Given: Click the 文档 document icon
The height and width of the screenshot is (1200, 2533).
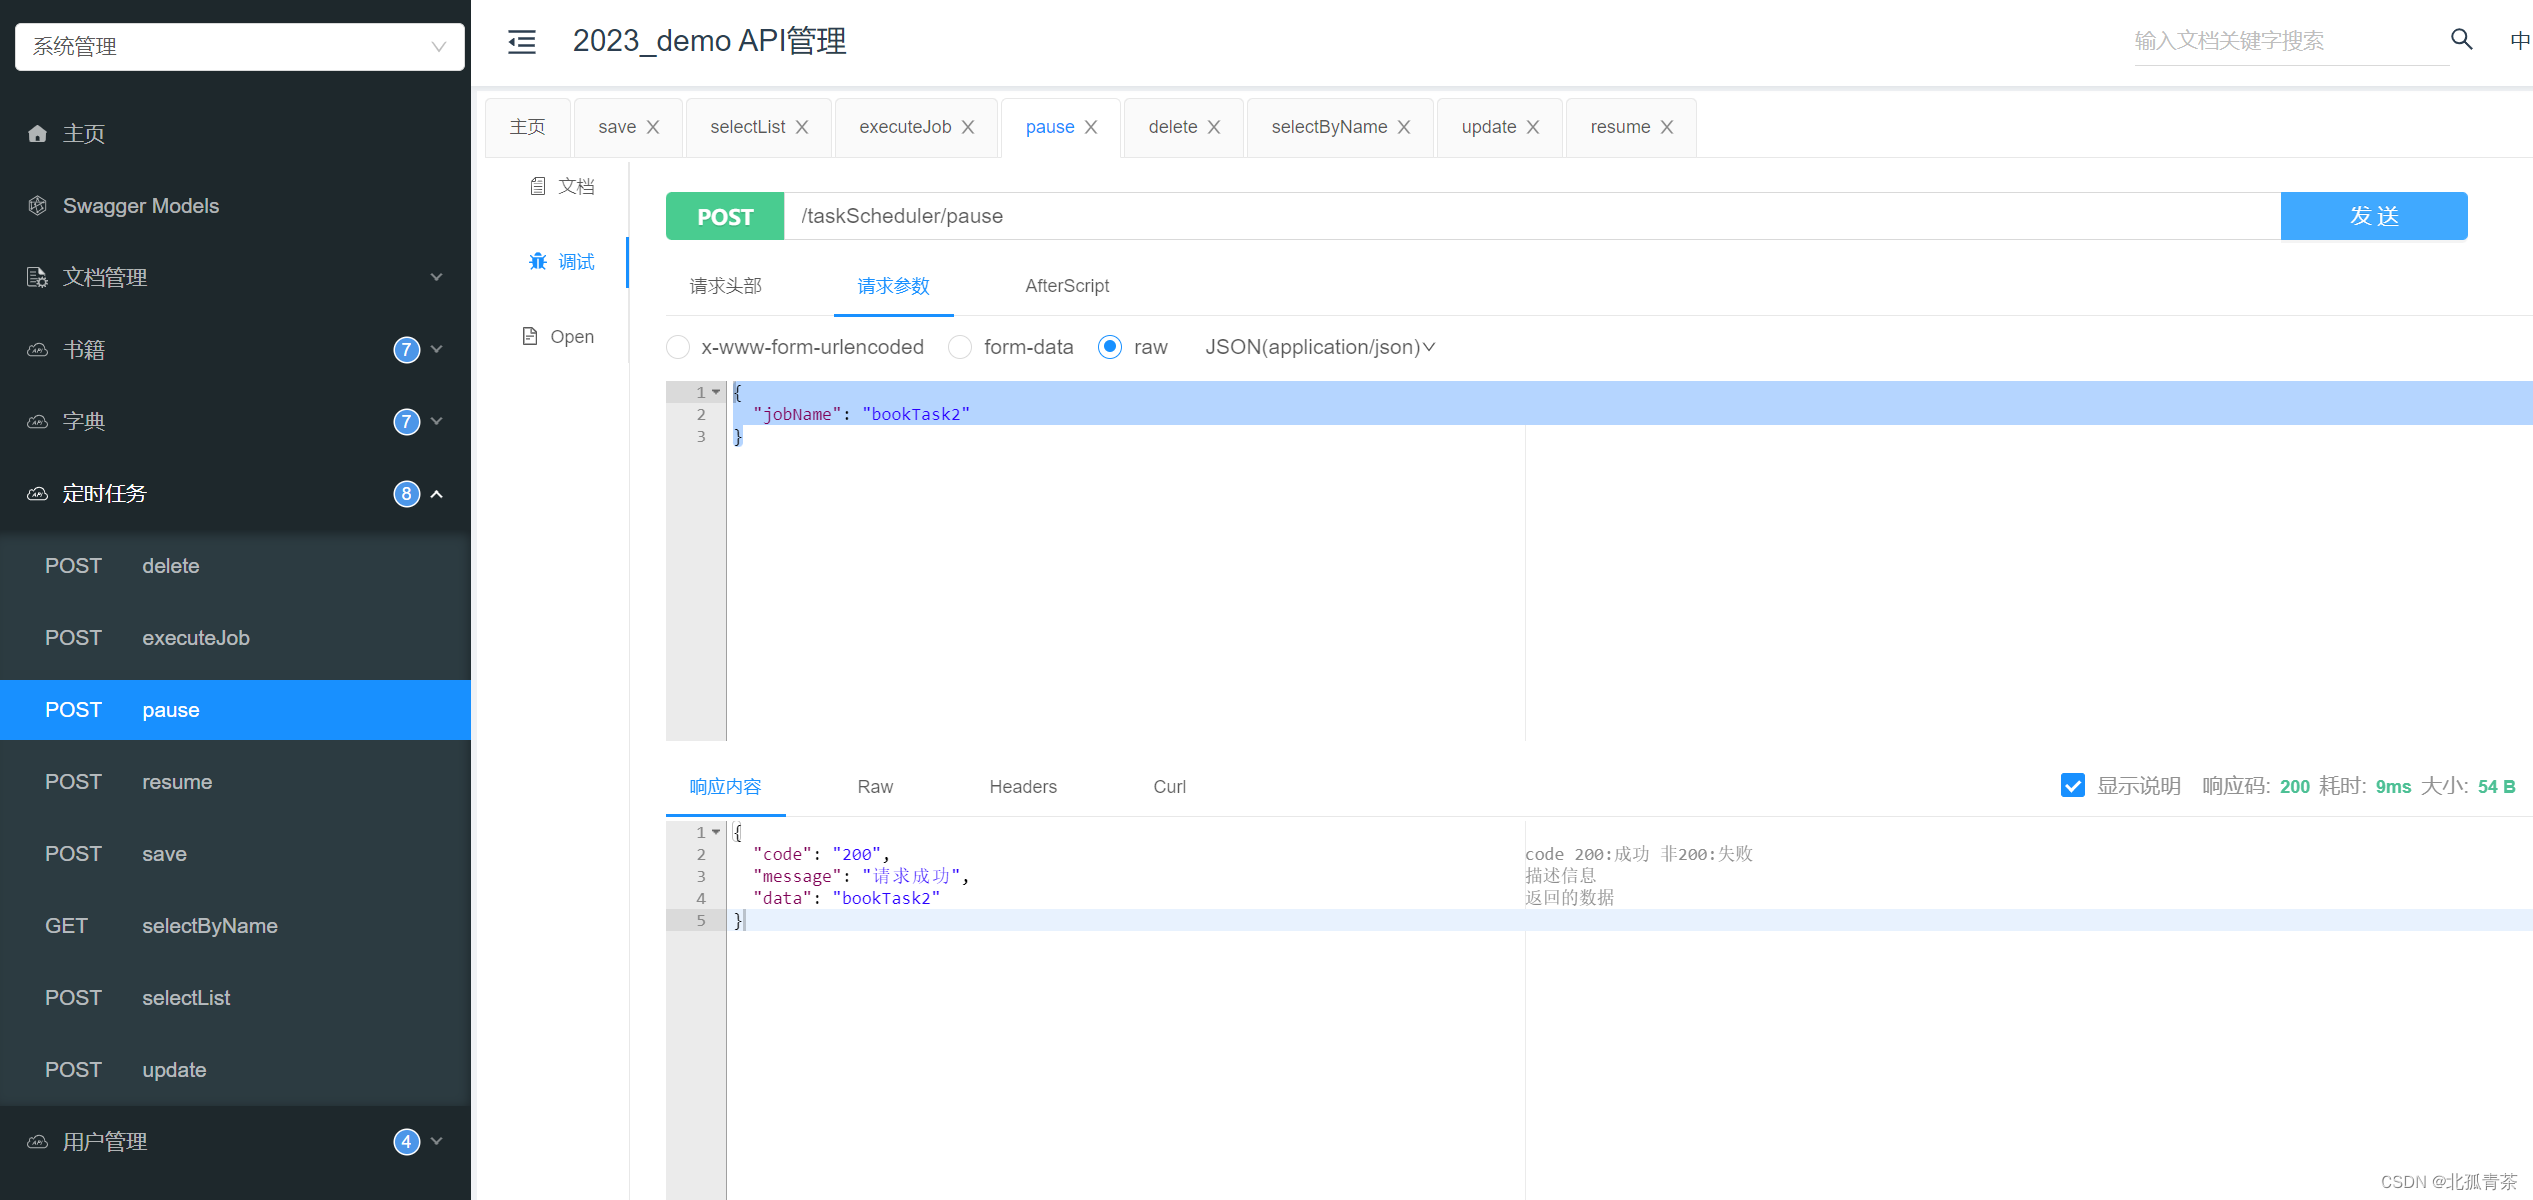Looking at the screenshot, I should [x=538, y=186].
